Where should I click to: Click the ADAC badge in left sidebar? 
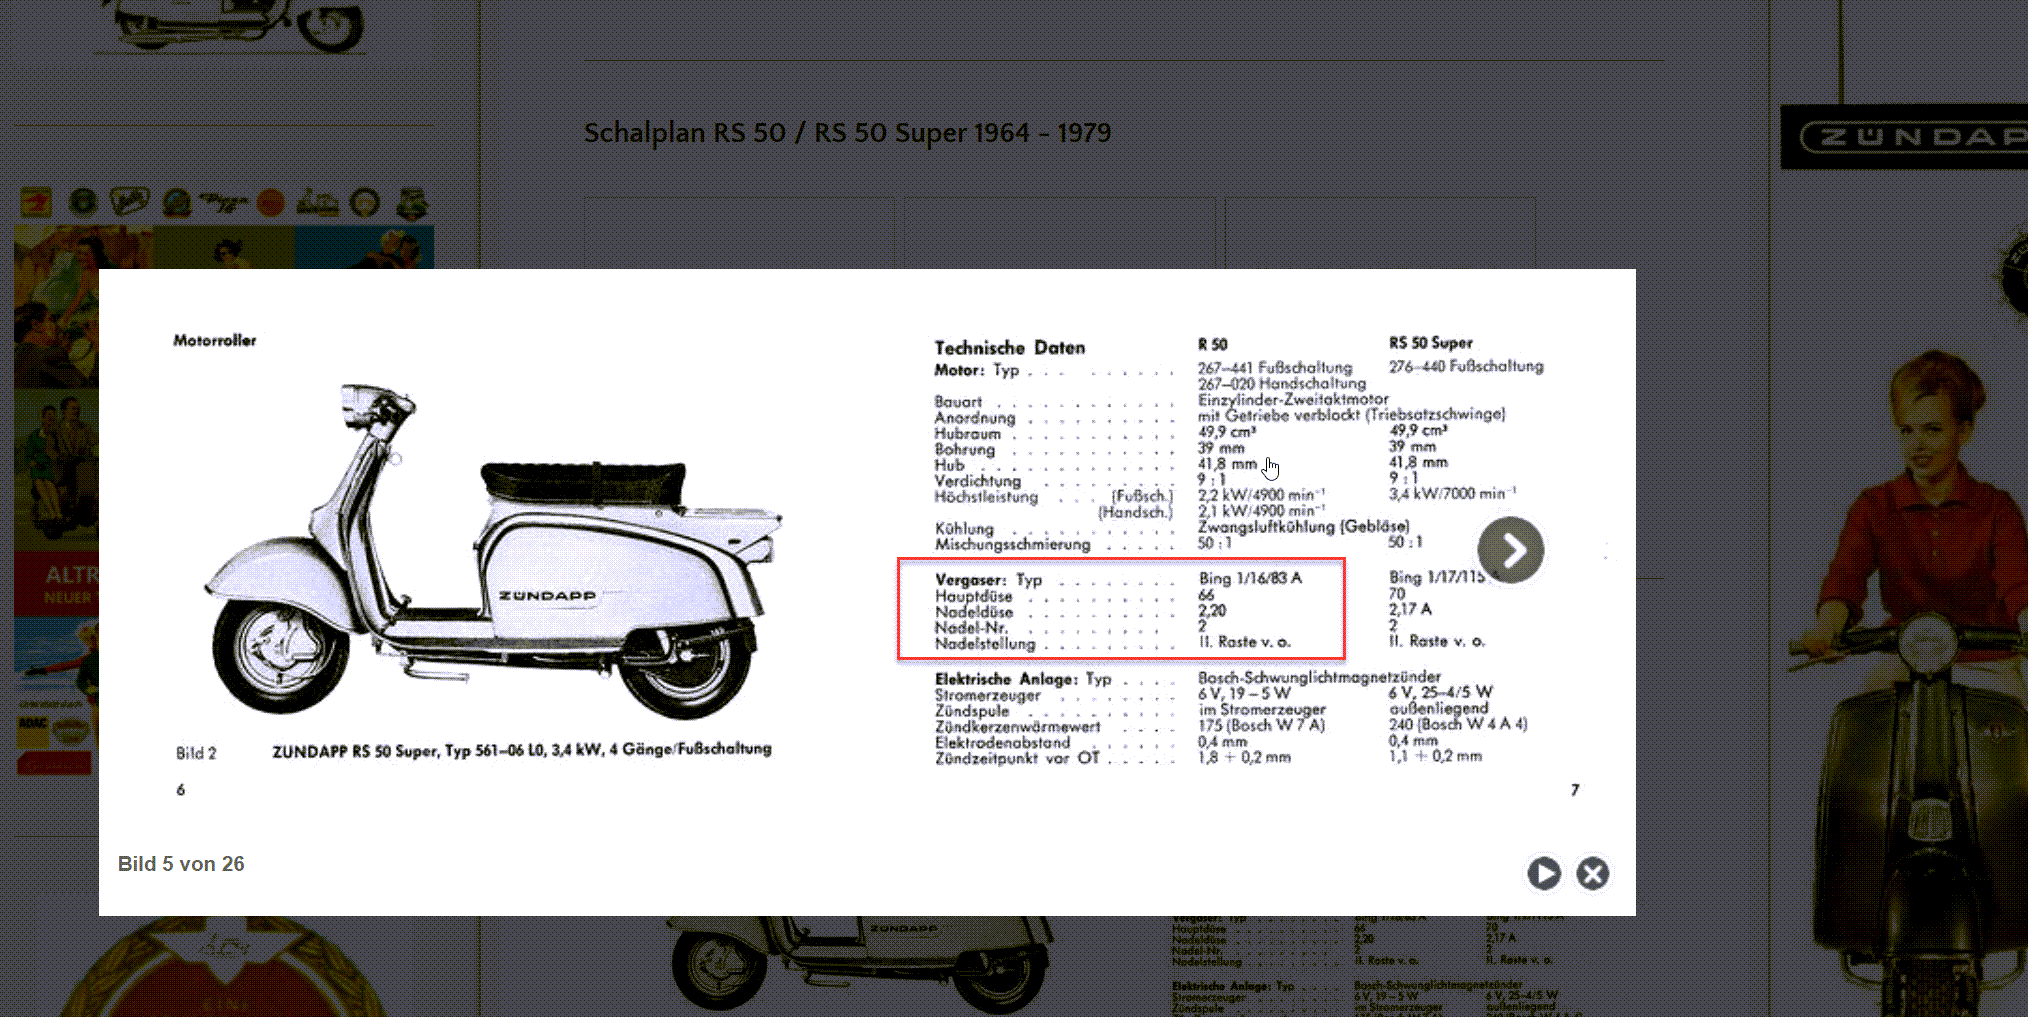pyautogui.click(x=34, y=724)
